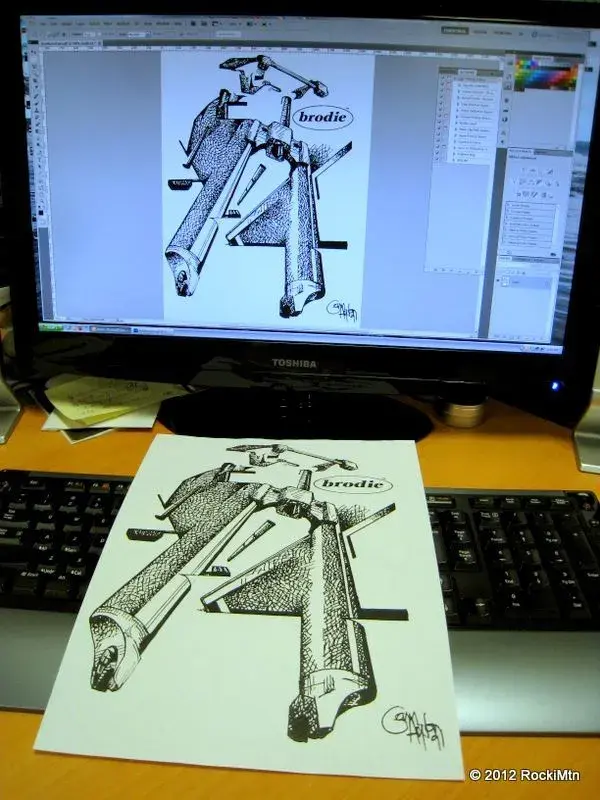The image size is (600, 800).
Task: Add a Posterize adjustment layer
Action: 526,195
